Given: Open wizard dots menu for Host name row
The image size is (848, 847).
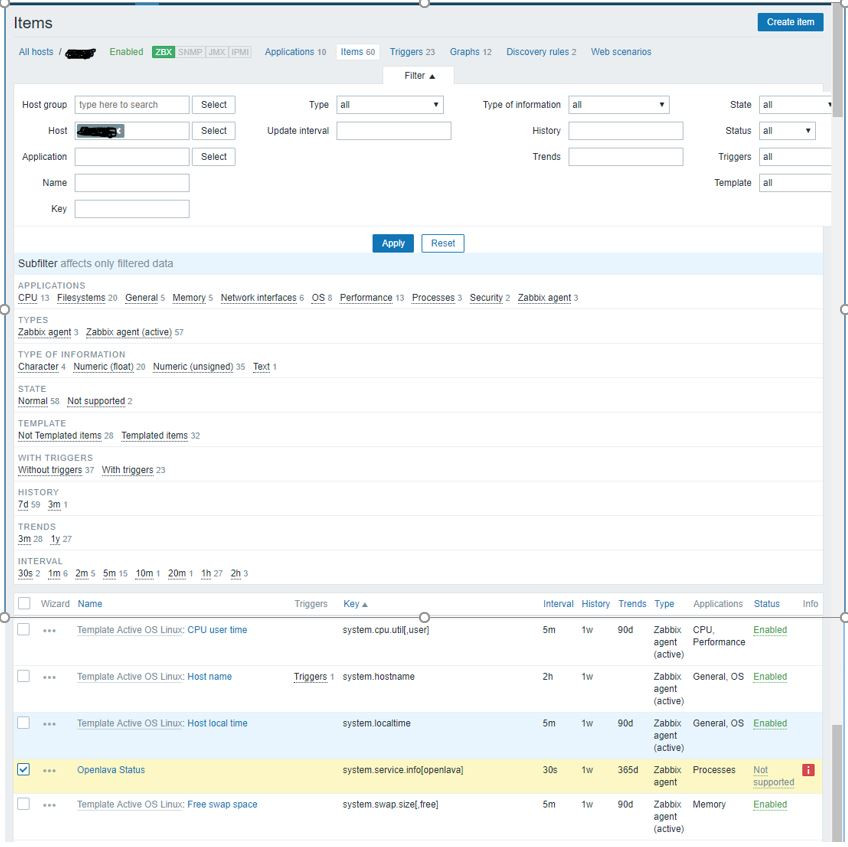Looking at the screenshot, I should click(49, 677).
